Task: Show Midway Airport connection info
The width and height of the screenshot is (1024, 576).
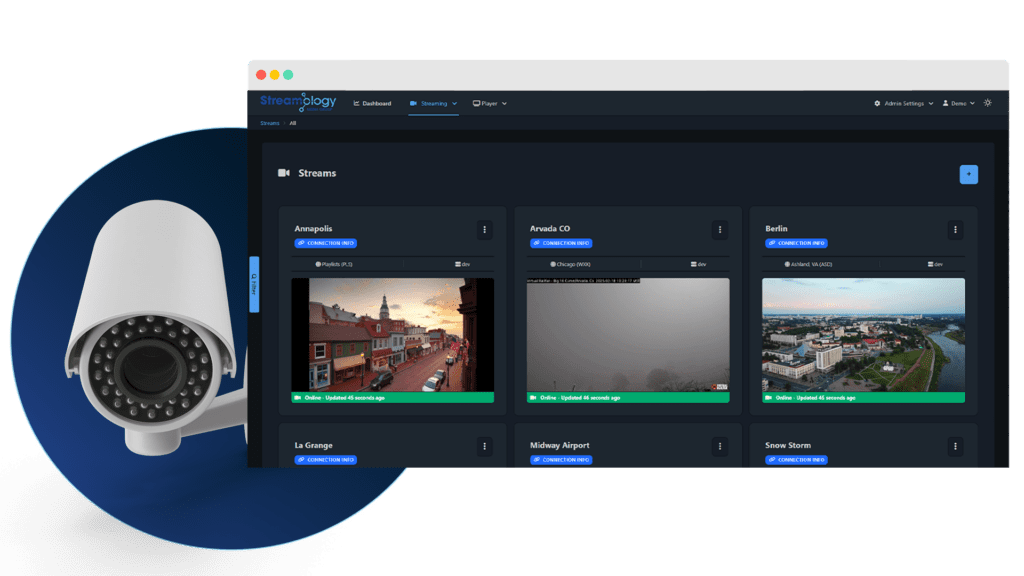Action: [561, 460]
